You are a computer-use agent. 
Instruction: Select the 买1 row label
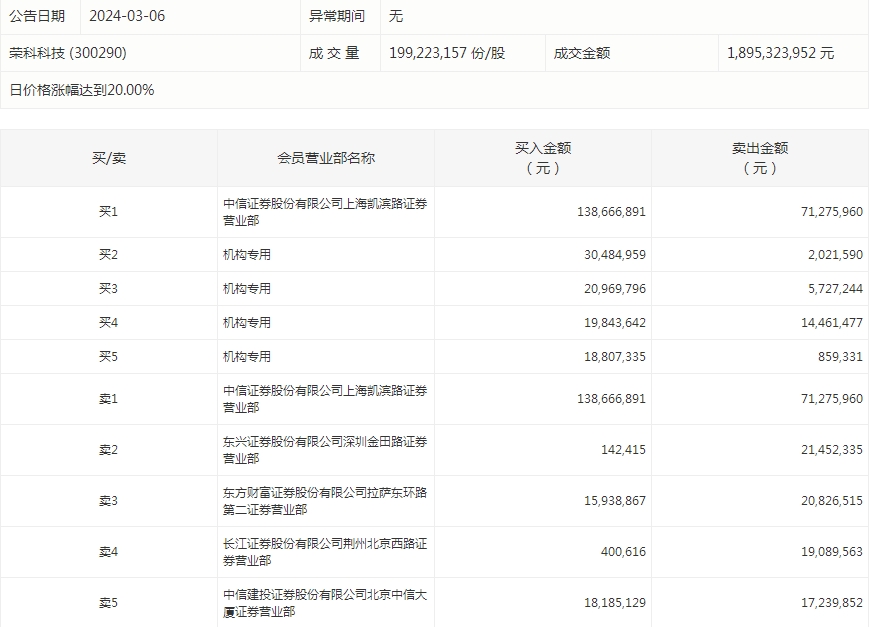coord(108,212)
